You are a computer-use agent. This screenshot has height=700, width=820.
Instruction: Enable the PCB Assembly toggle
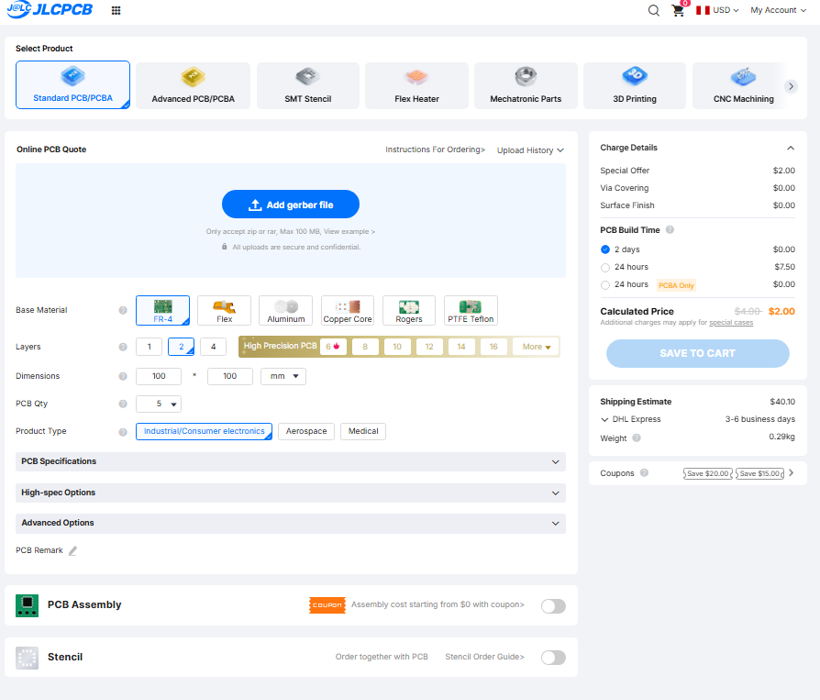pyautogui.click(x=553, y=606)
